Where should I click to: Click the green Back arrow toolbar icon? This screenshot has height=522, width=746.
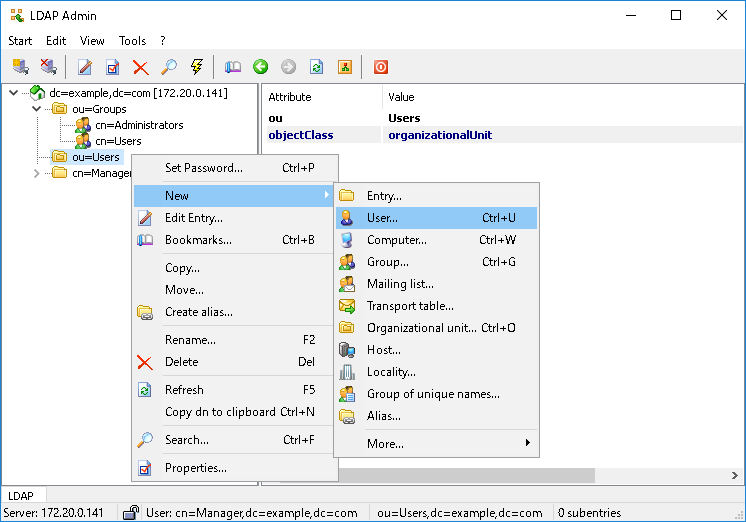(x=260, y=67)
